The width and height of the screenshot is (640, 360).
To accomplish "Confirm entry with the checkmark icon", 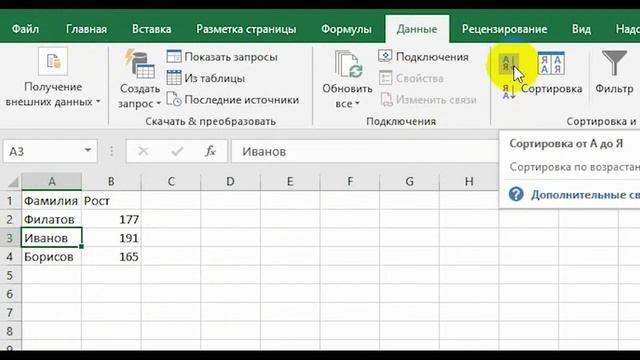I will point(177,151).
